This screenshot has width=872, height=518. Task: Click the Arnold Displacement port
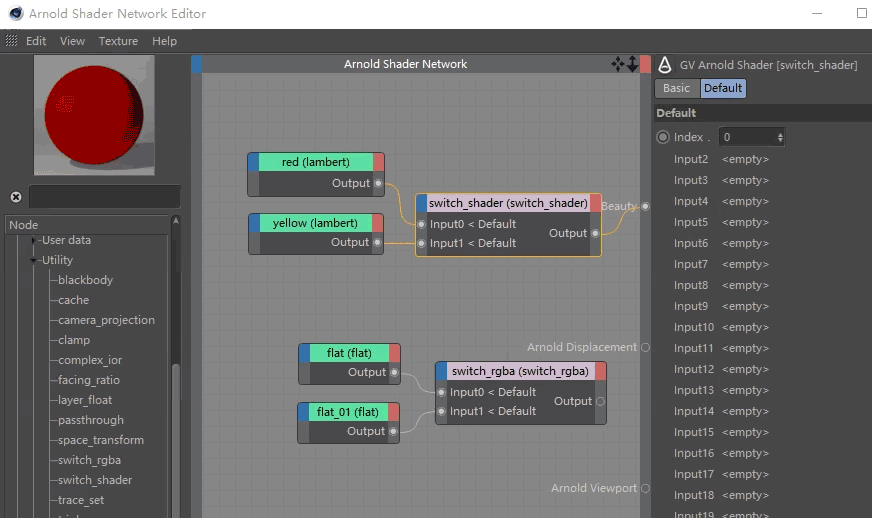(x=645, y=347)
